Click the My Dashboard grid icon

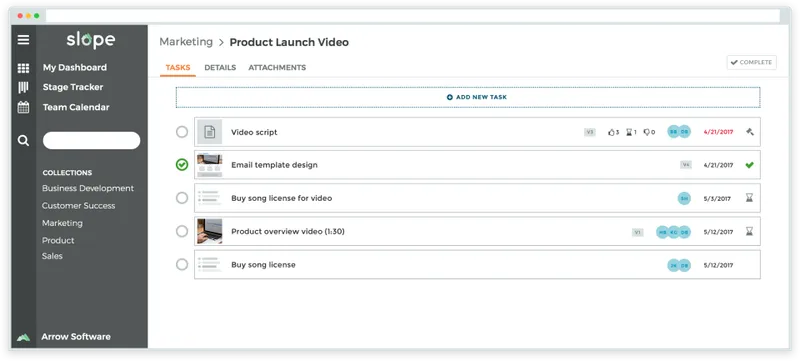coord(23,68)
